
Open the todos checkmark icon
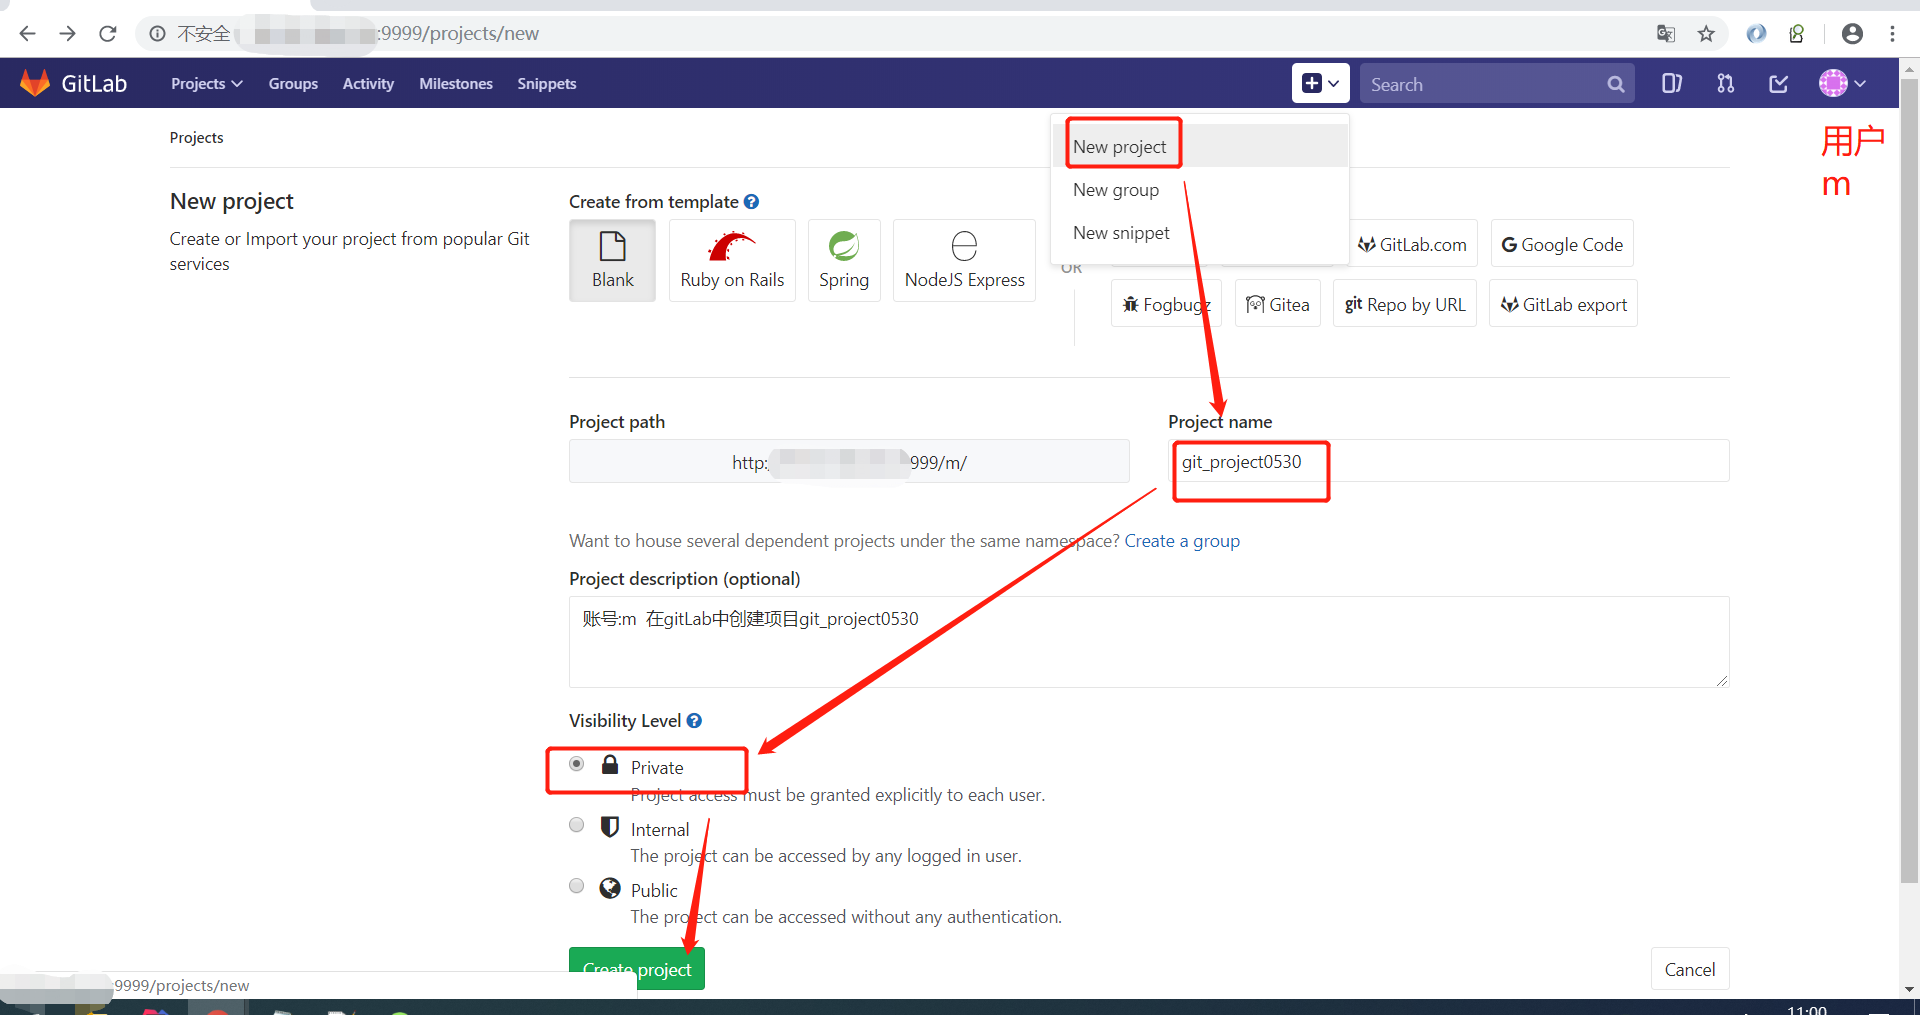click(1779, 83)
